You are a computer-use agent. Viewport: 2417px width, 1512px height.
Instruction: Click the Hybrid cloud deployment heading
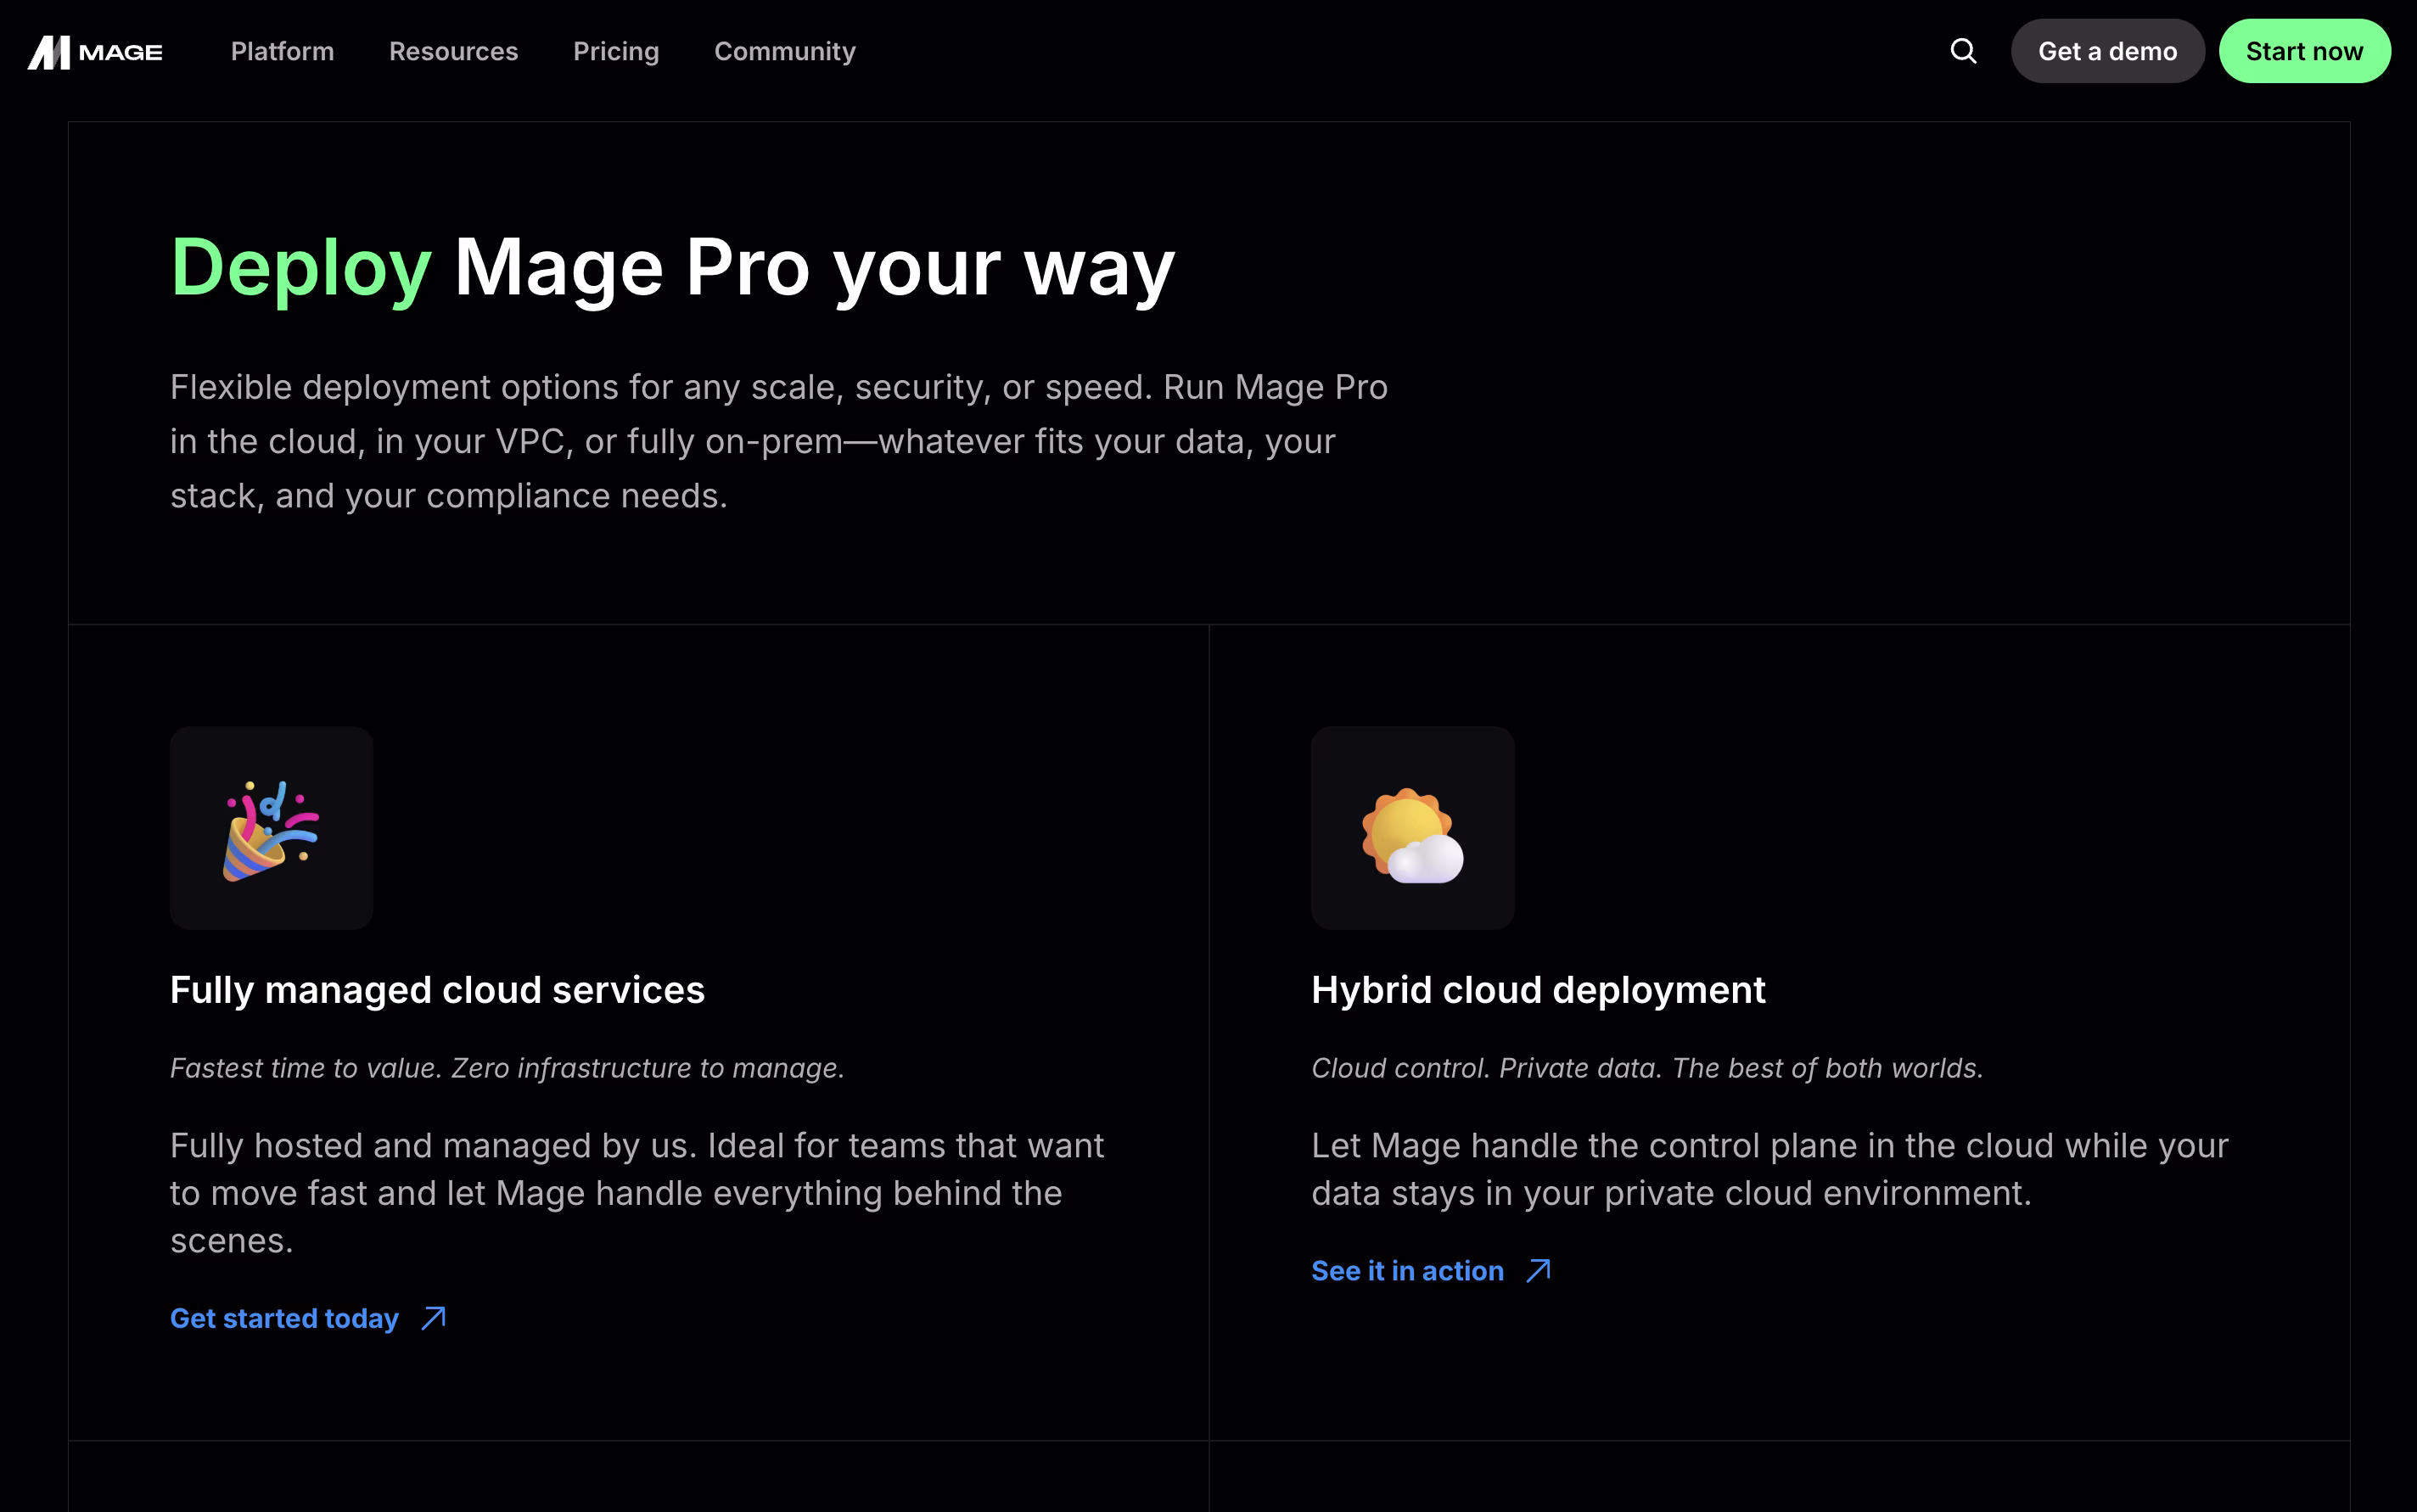[1538, 990]
